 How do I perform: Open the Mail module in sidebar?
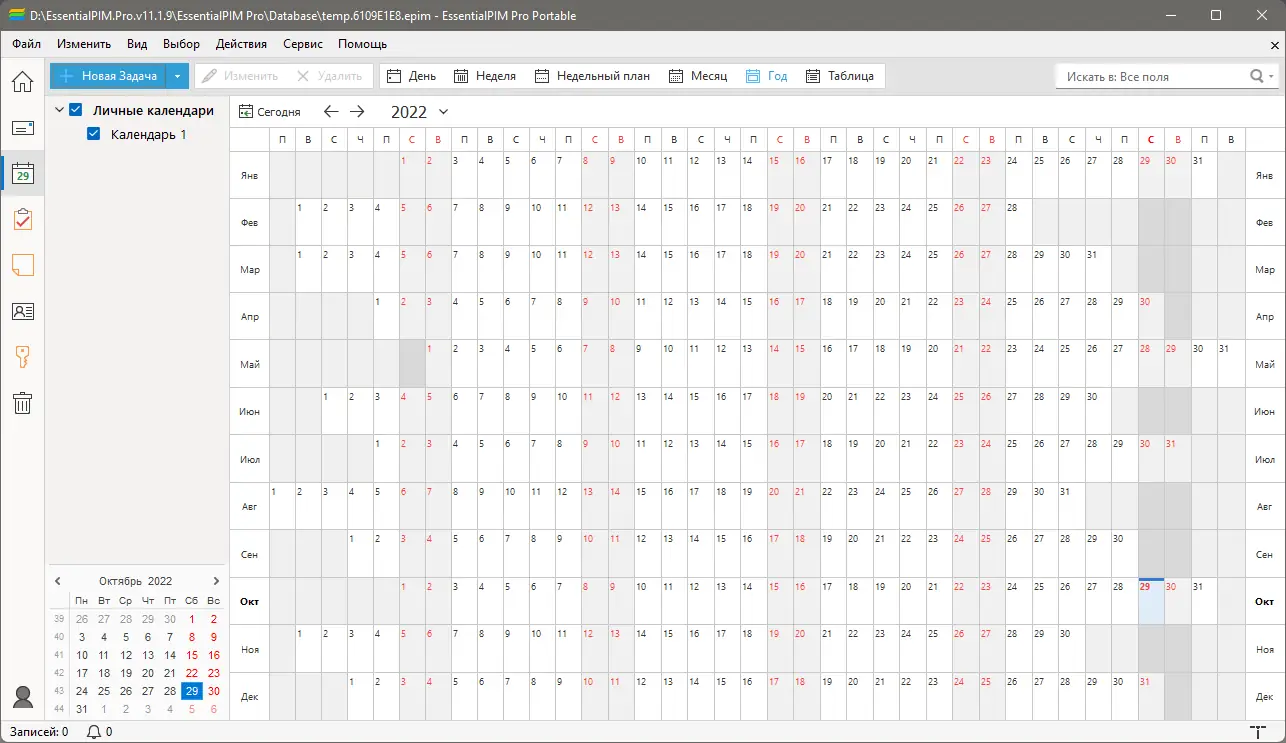click(x=22, y=128)
